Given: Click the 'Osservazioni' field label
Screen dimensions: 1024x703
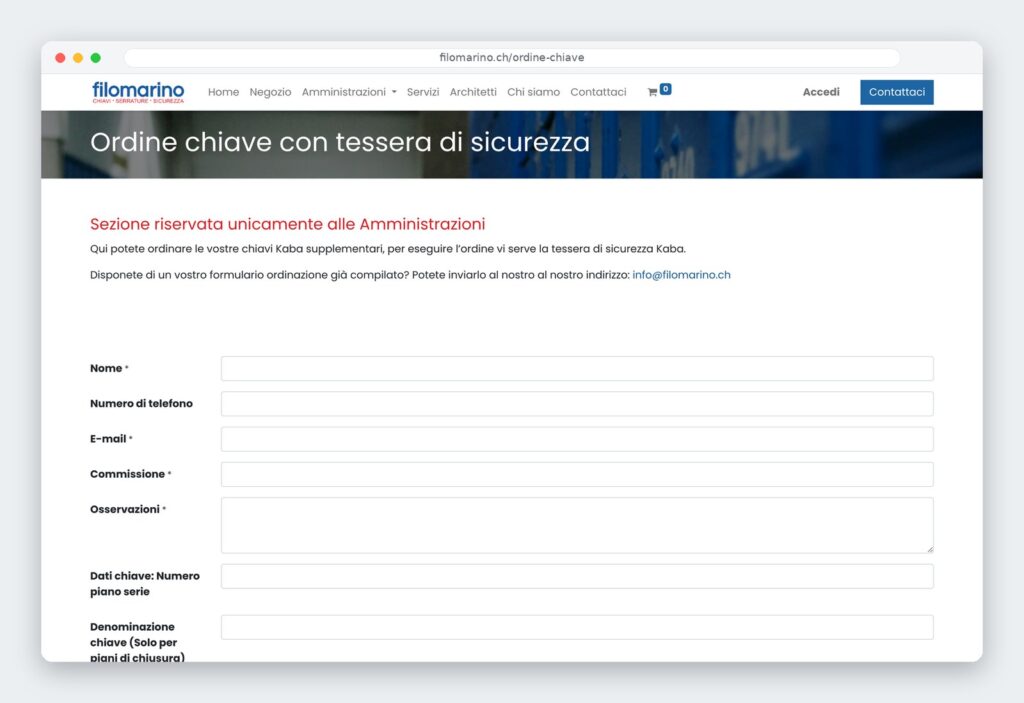Looking at the screenshot, I should tap(125, 510).
